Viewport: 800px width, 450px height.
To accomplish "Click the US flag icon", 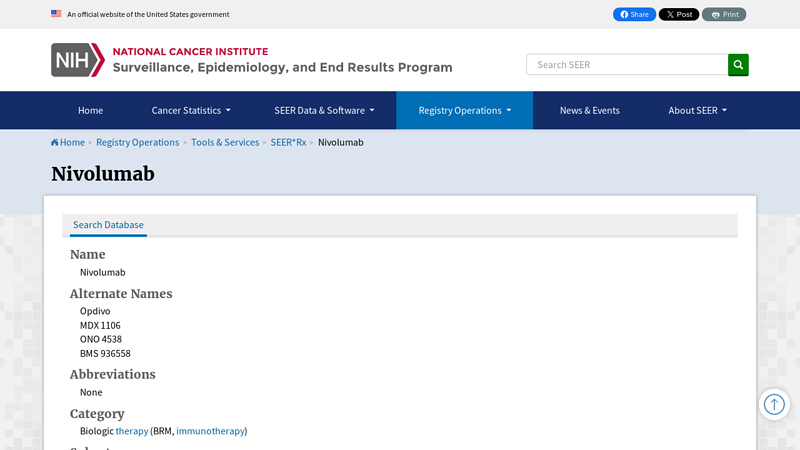I will (x=56, y=14).
